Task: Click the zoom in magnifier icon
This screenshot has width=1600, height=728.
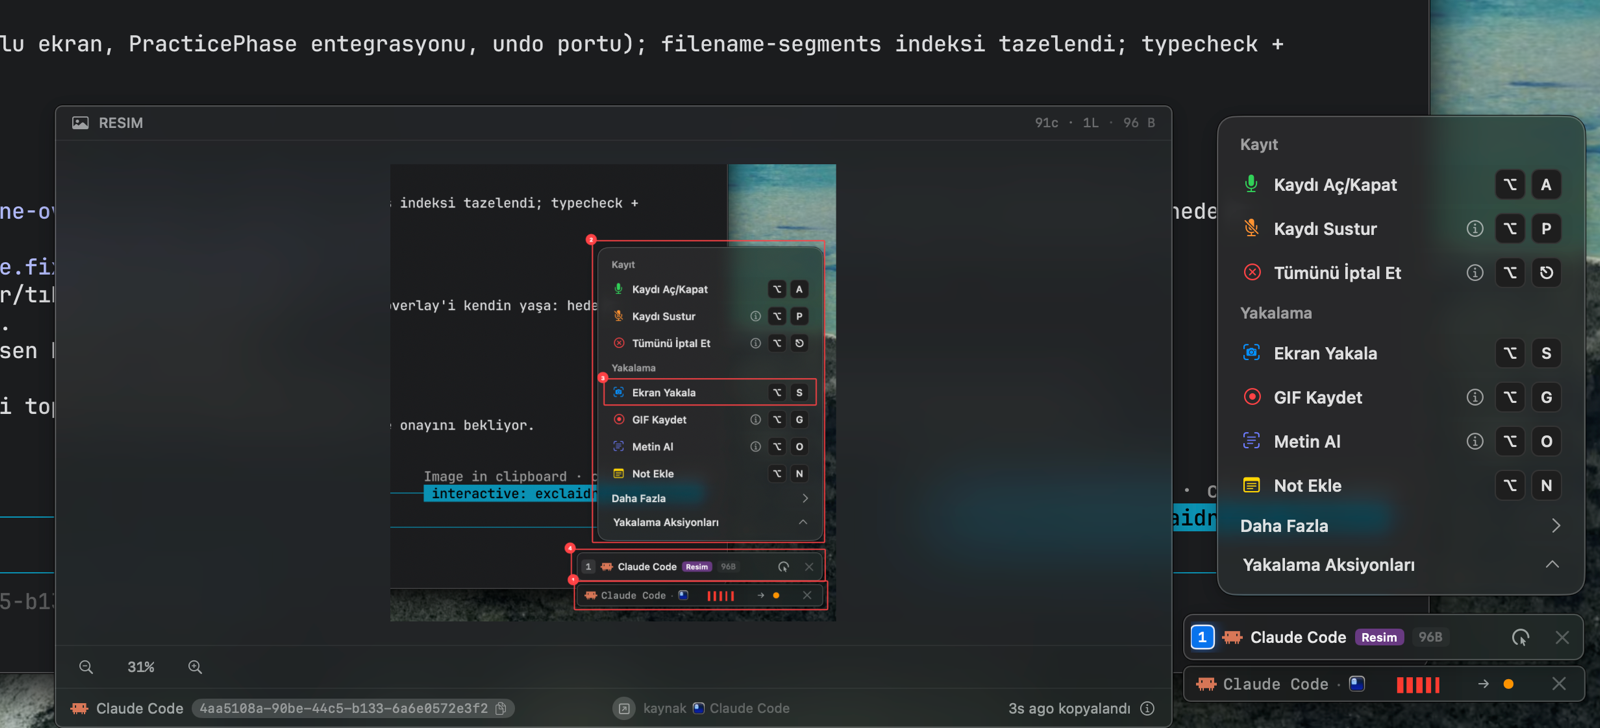Action: pos(195,667)
